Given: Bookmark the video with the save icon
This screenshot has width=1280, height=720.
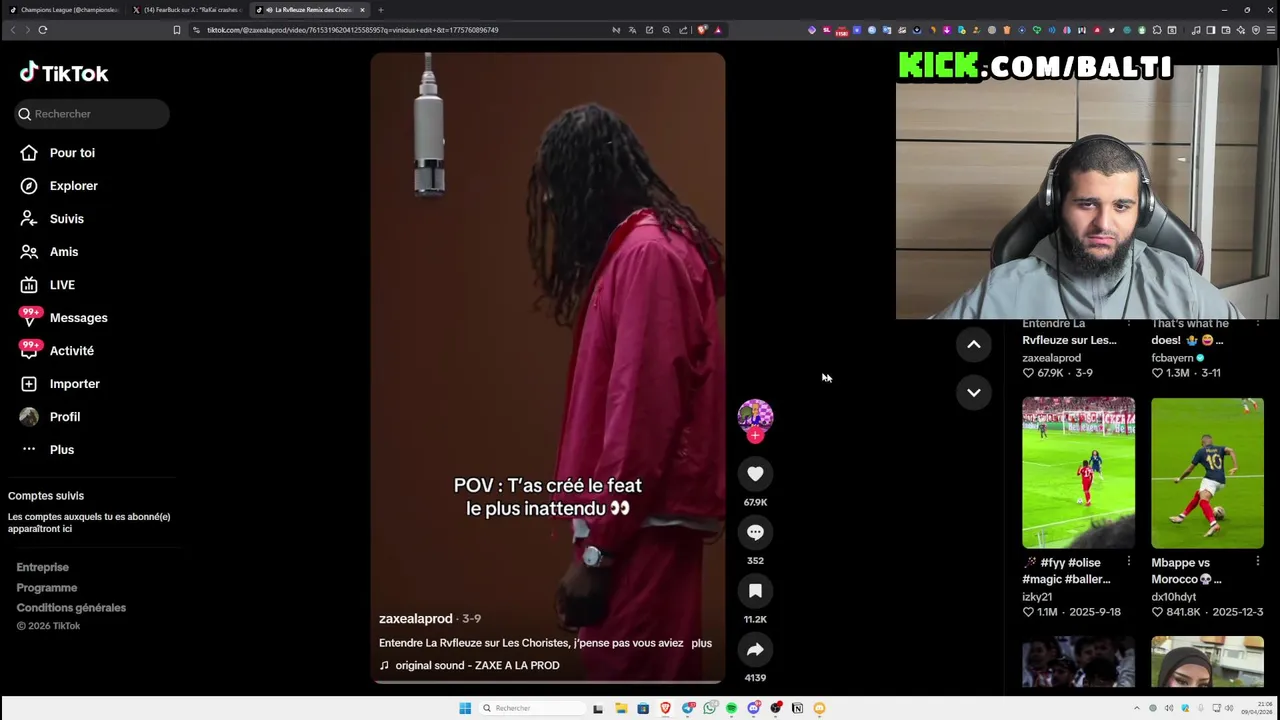Looking at the screenshot, I should (x=755, y=591).
